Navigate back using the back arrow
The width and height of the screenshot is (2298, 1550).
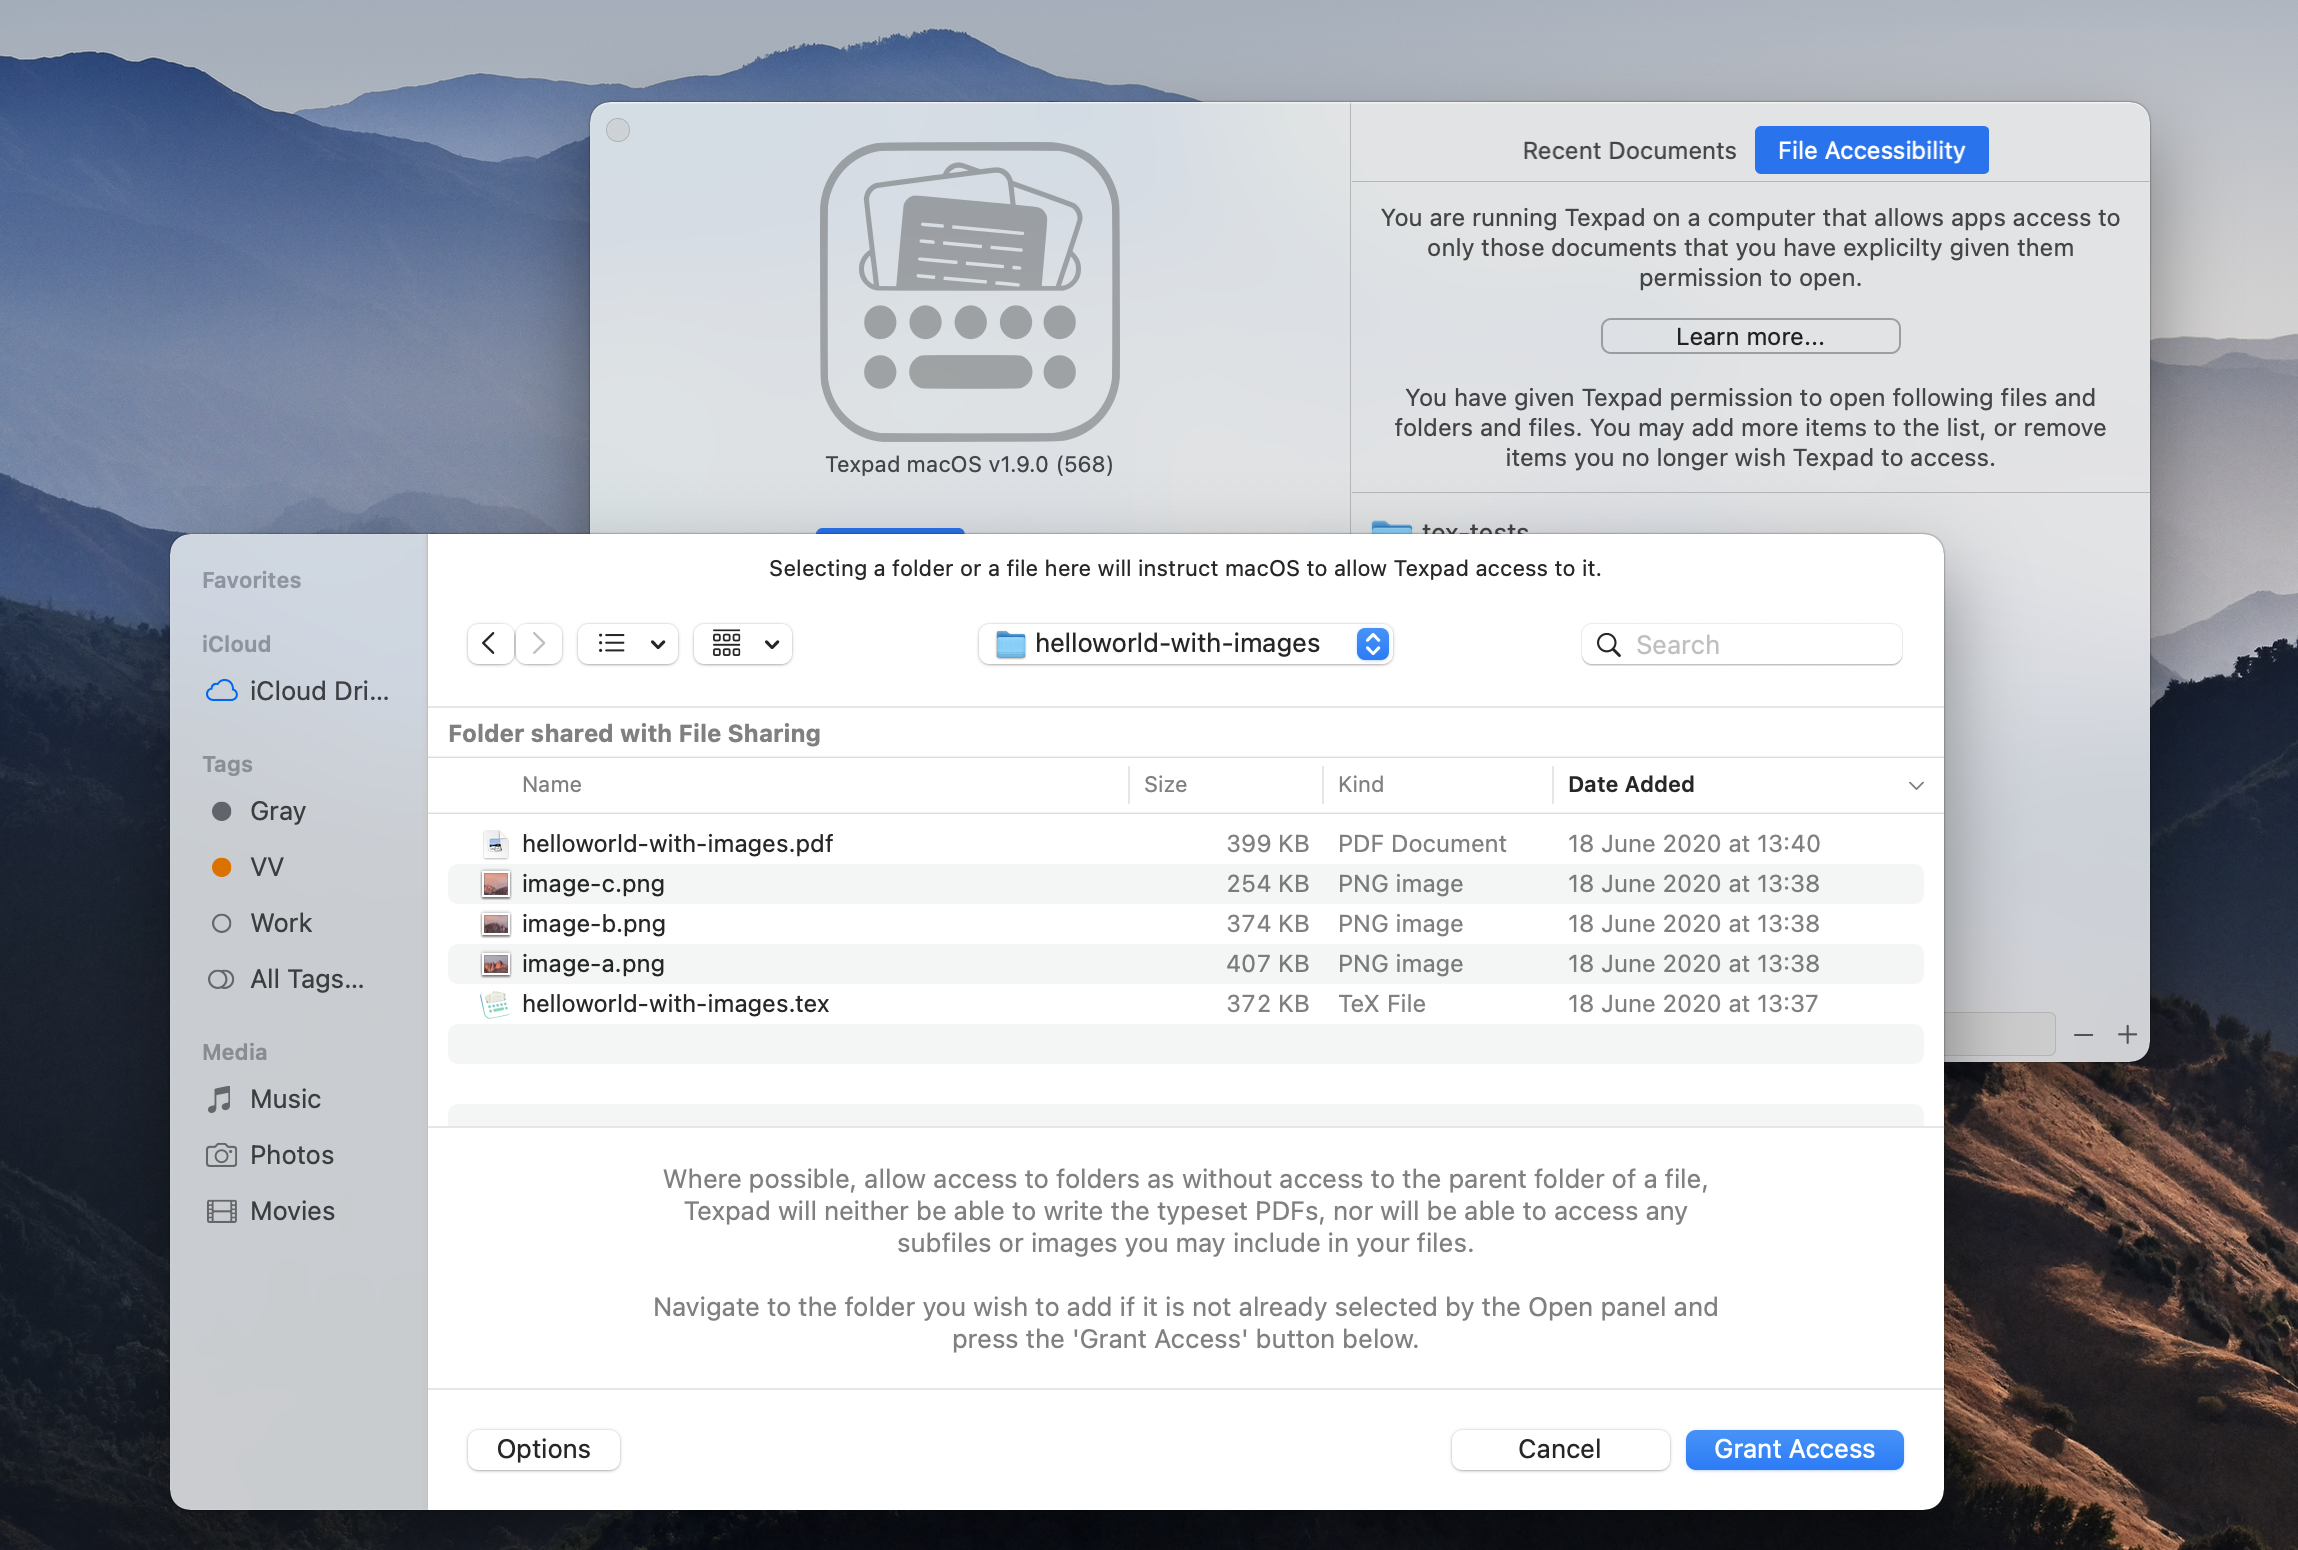[491, 642]
